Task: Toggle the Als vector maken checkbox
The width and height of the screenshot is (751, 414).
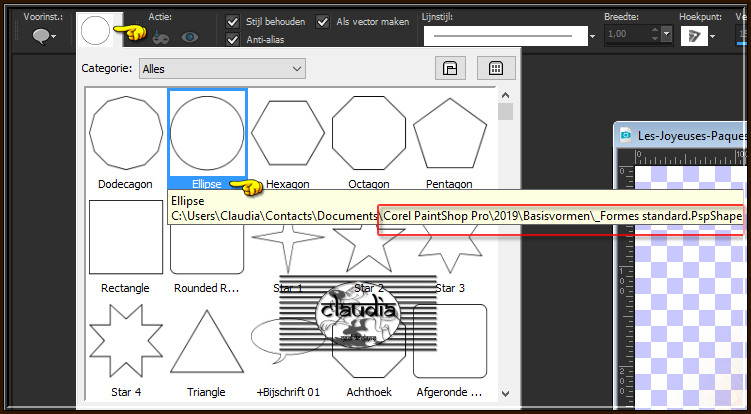Action: (323, 22)
